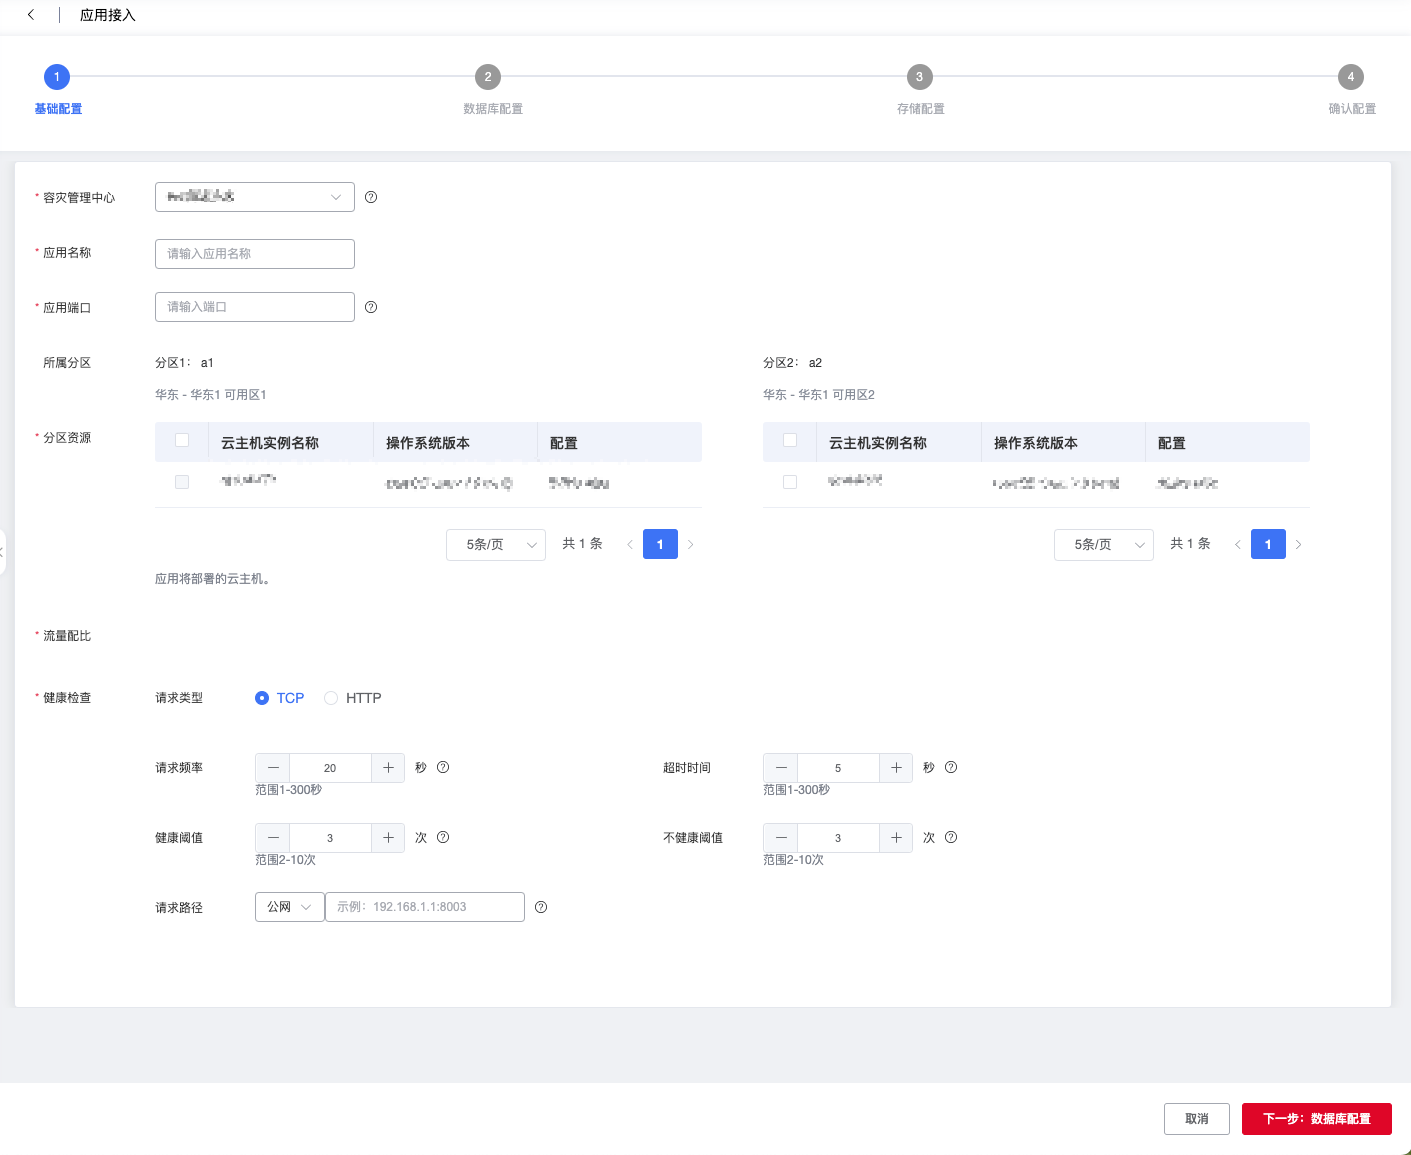Screen dimensions: 1411x1155
Task: Select the HTTP request type radio
Action: click(x=331, y=698)
